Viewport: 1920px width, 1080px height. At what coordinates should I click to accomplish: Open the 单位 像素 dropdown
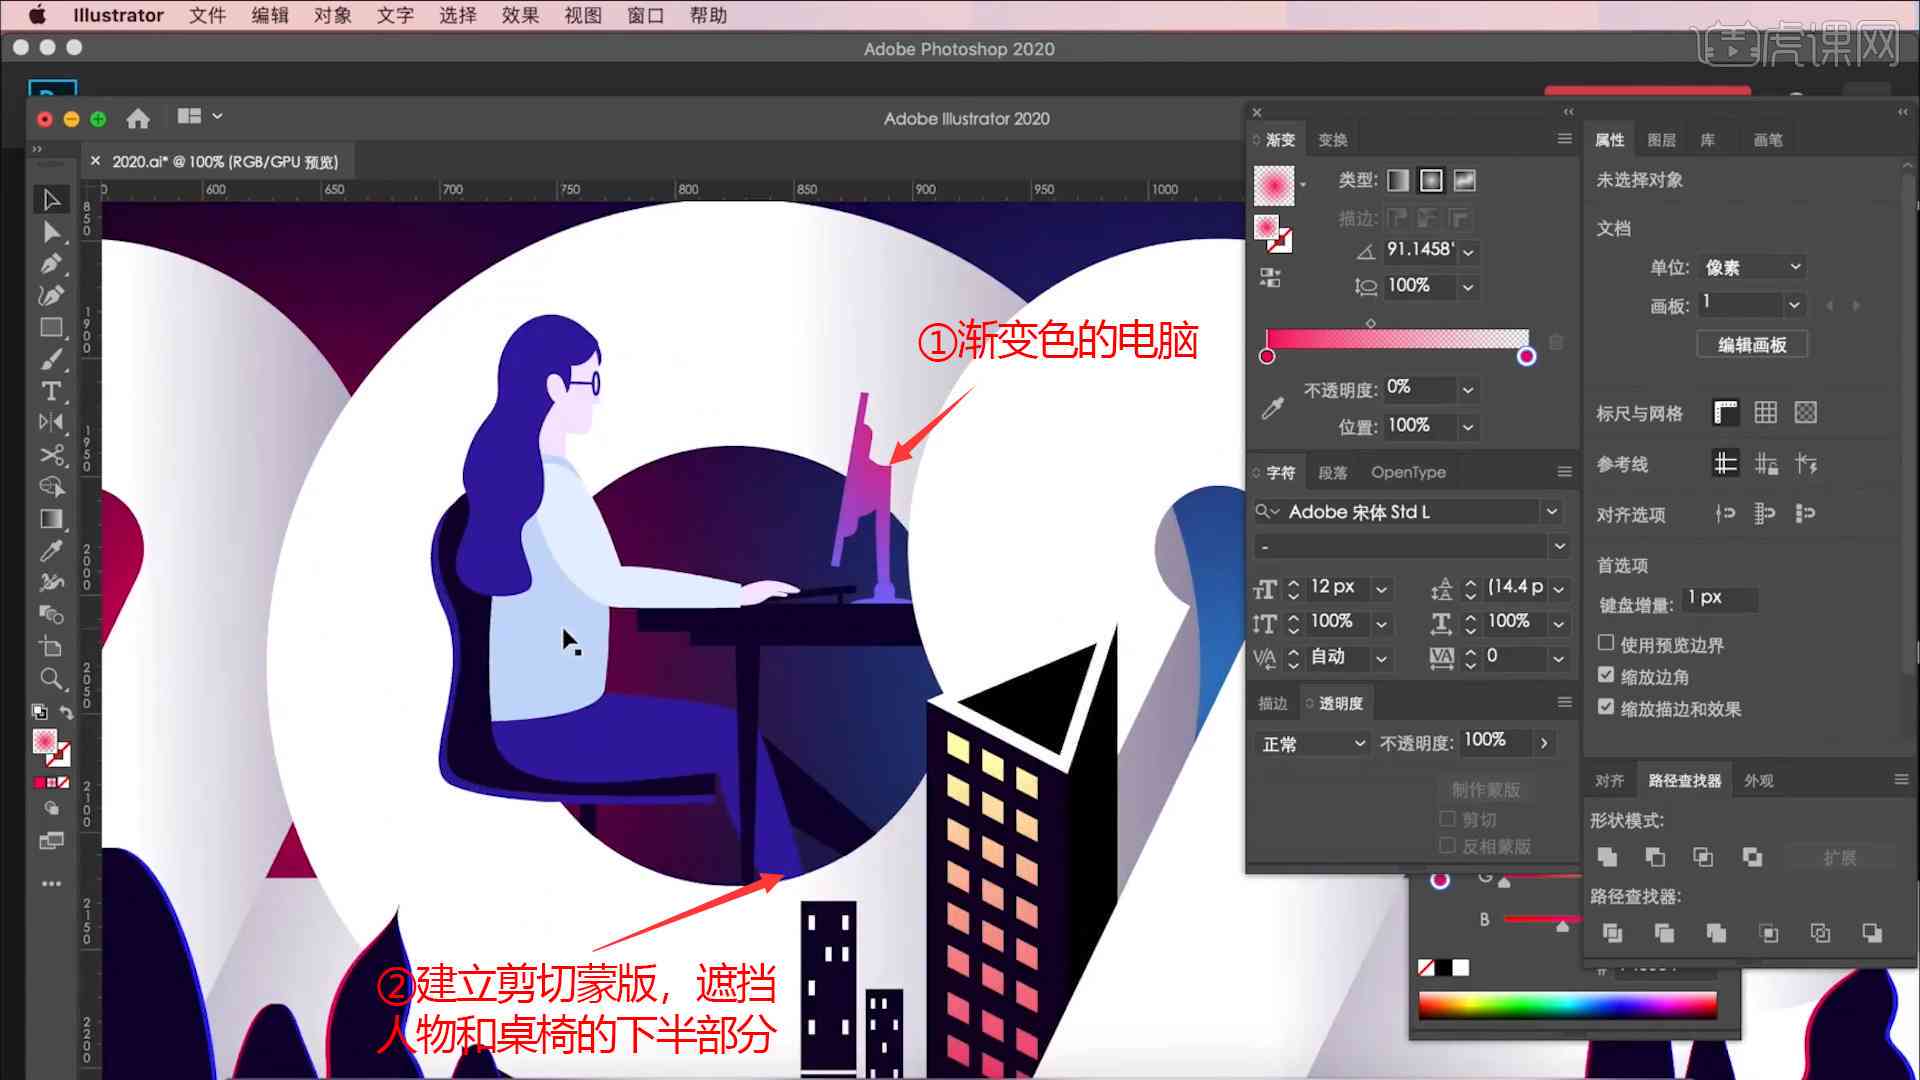[x=1753, y=267]
